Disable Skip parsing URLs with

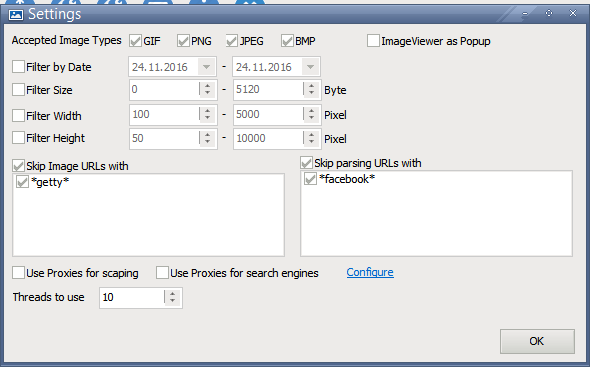pos(306,163)
